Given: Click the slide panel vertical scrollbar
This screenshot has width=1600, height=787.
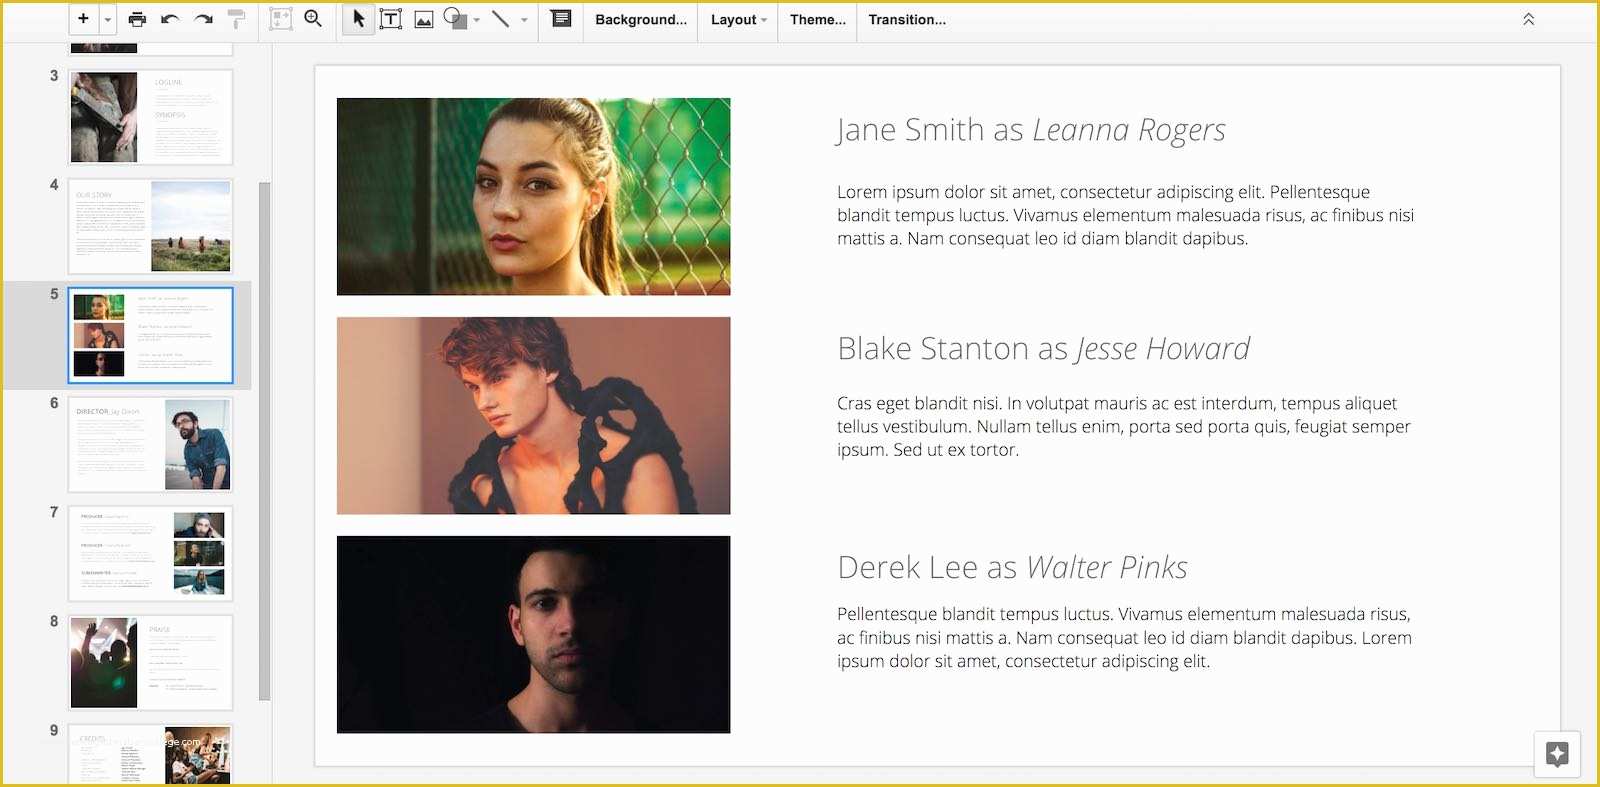Looking at the screenshot, I should tap(264, 440).
